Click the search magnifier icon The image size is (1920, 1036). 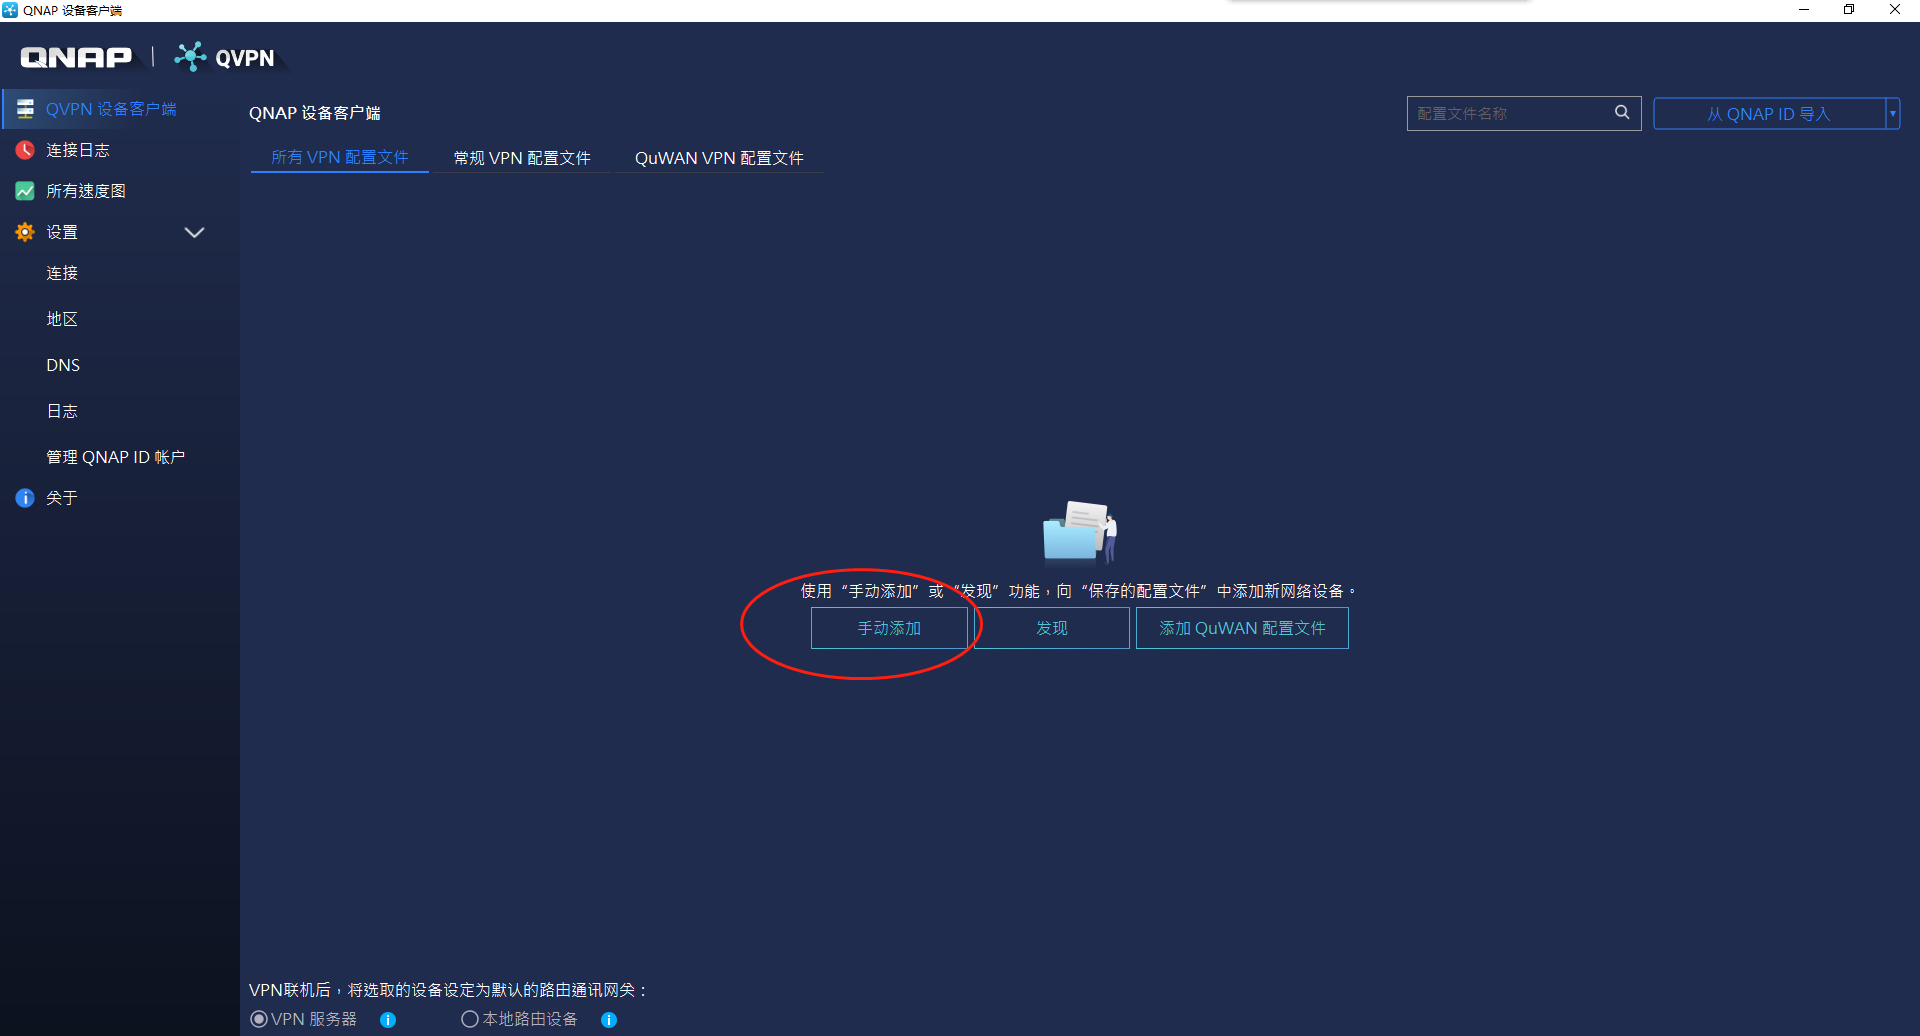click(x=1622, y=113)
